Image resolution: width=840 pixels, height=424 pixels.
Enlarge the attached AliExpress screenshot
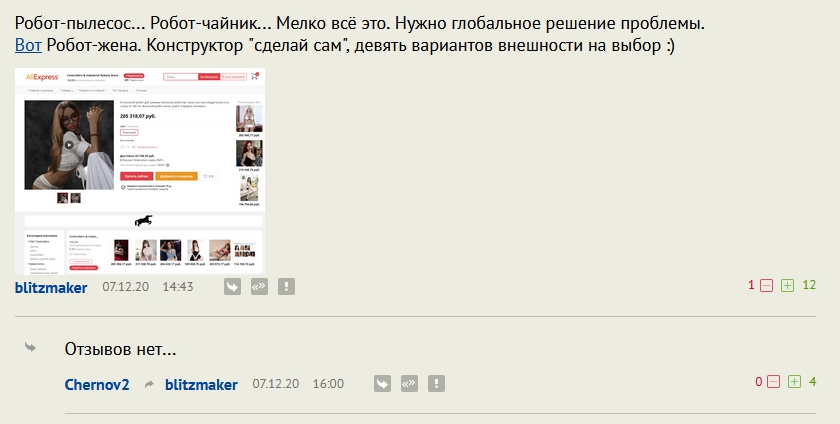pyautogui.click(x=140, y=172)
